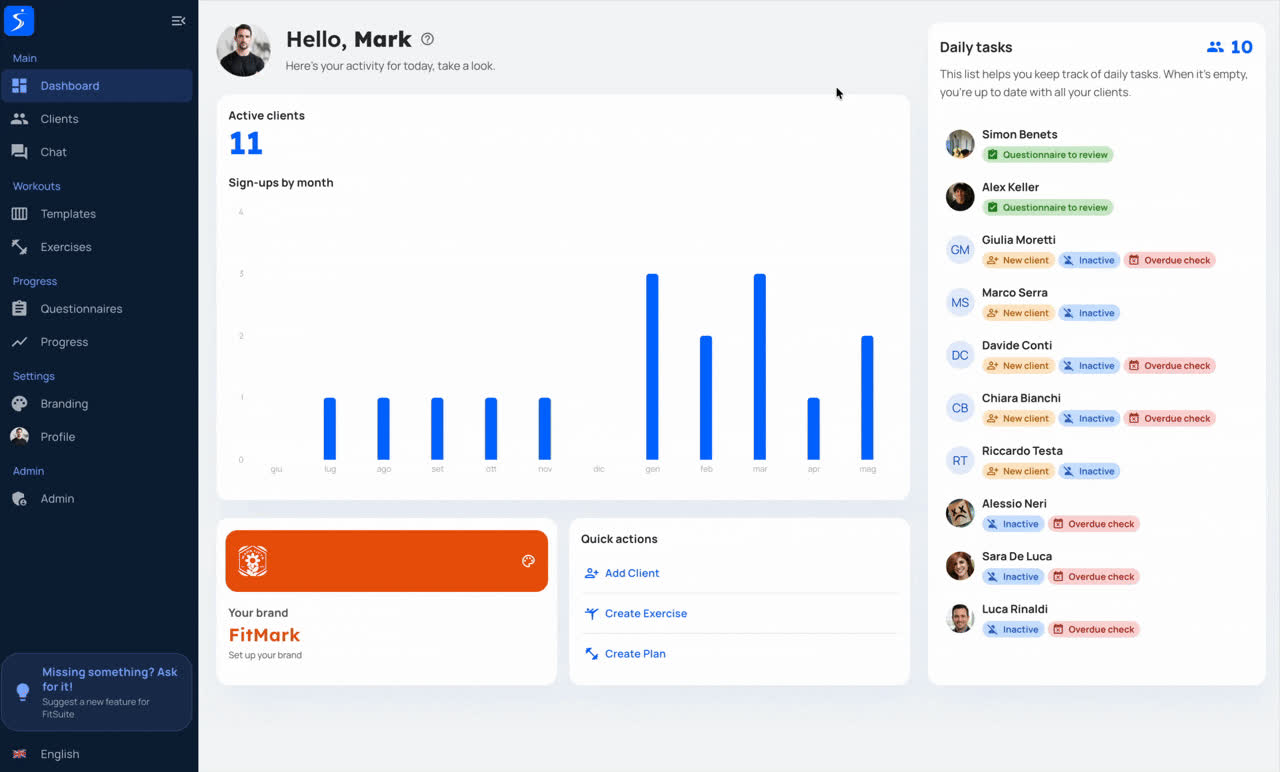Click the Create Plan dumbbell icon
Image resolution: width=1280 pixels, height=772 pixels.
[x=591, y=654]
